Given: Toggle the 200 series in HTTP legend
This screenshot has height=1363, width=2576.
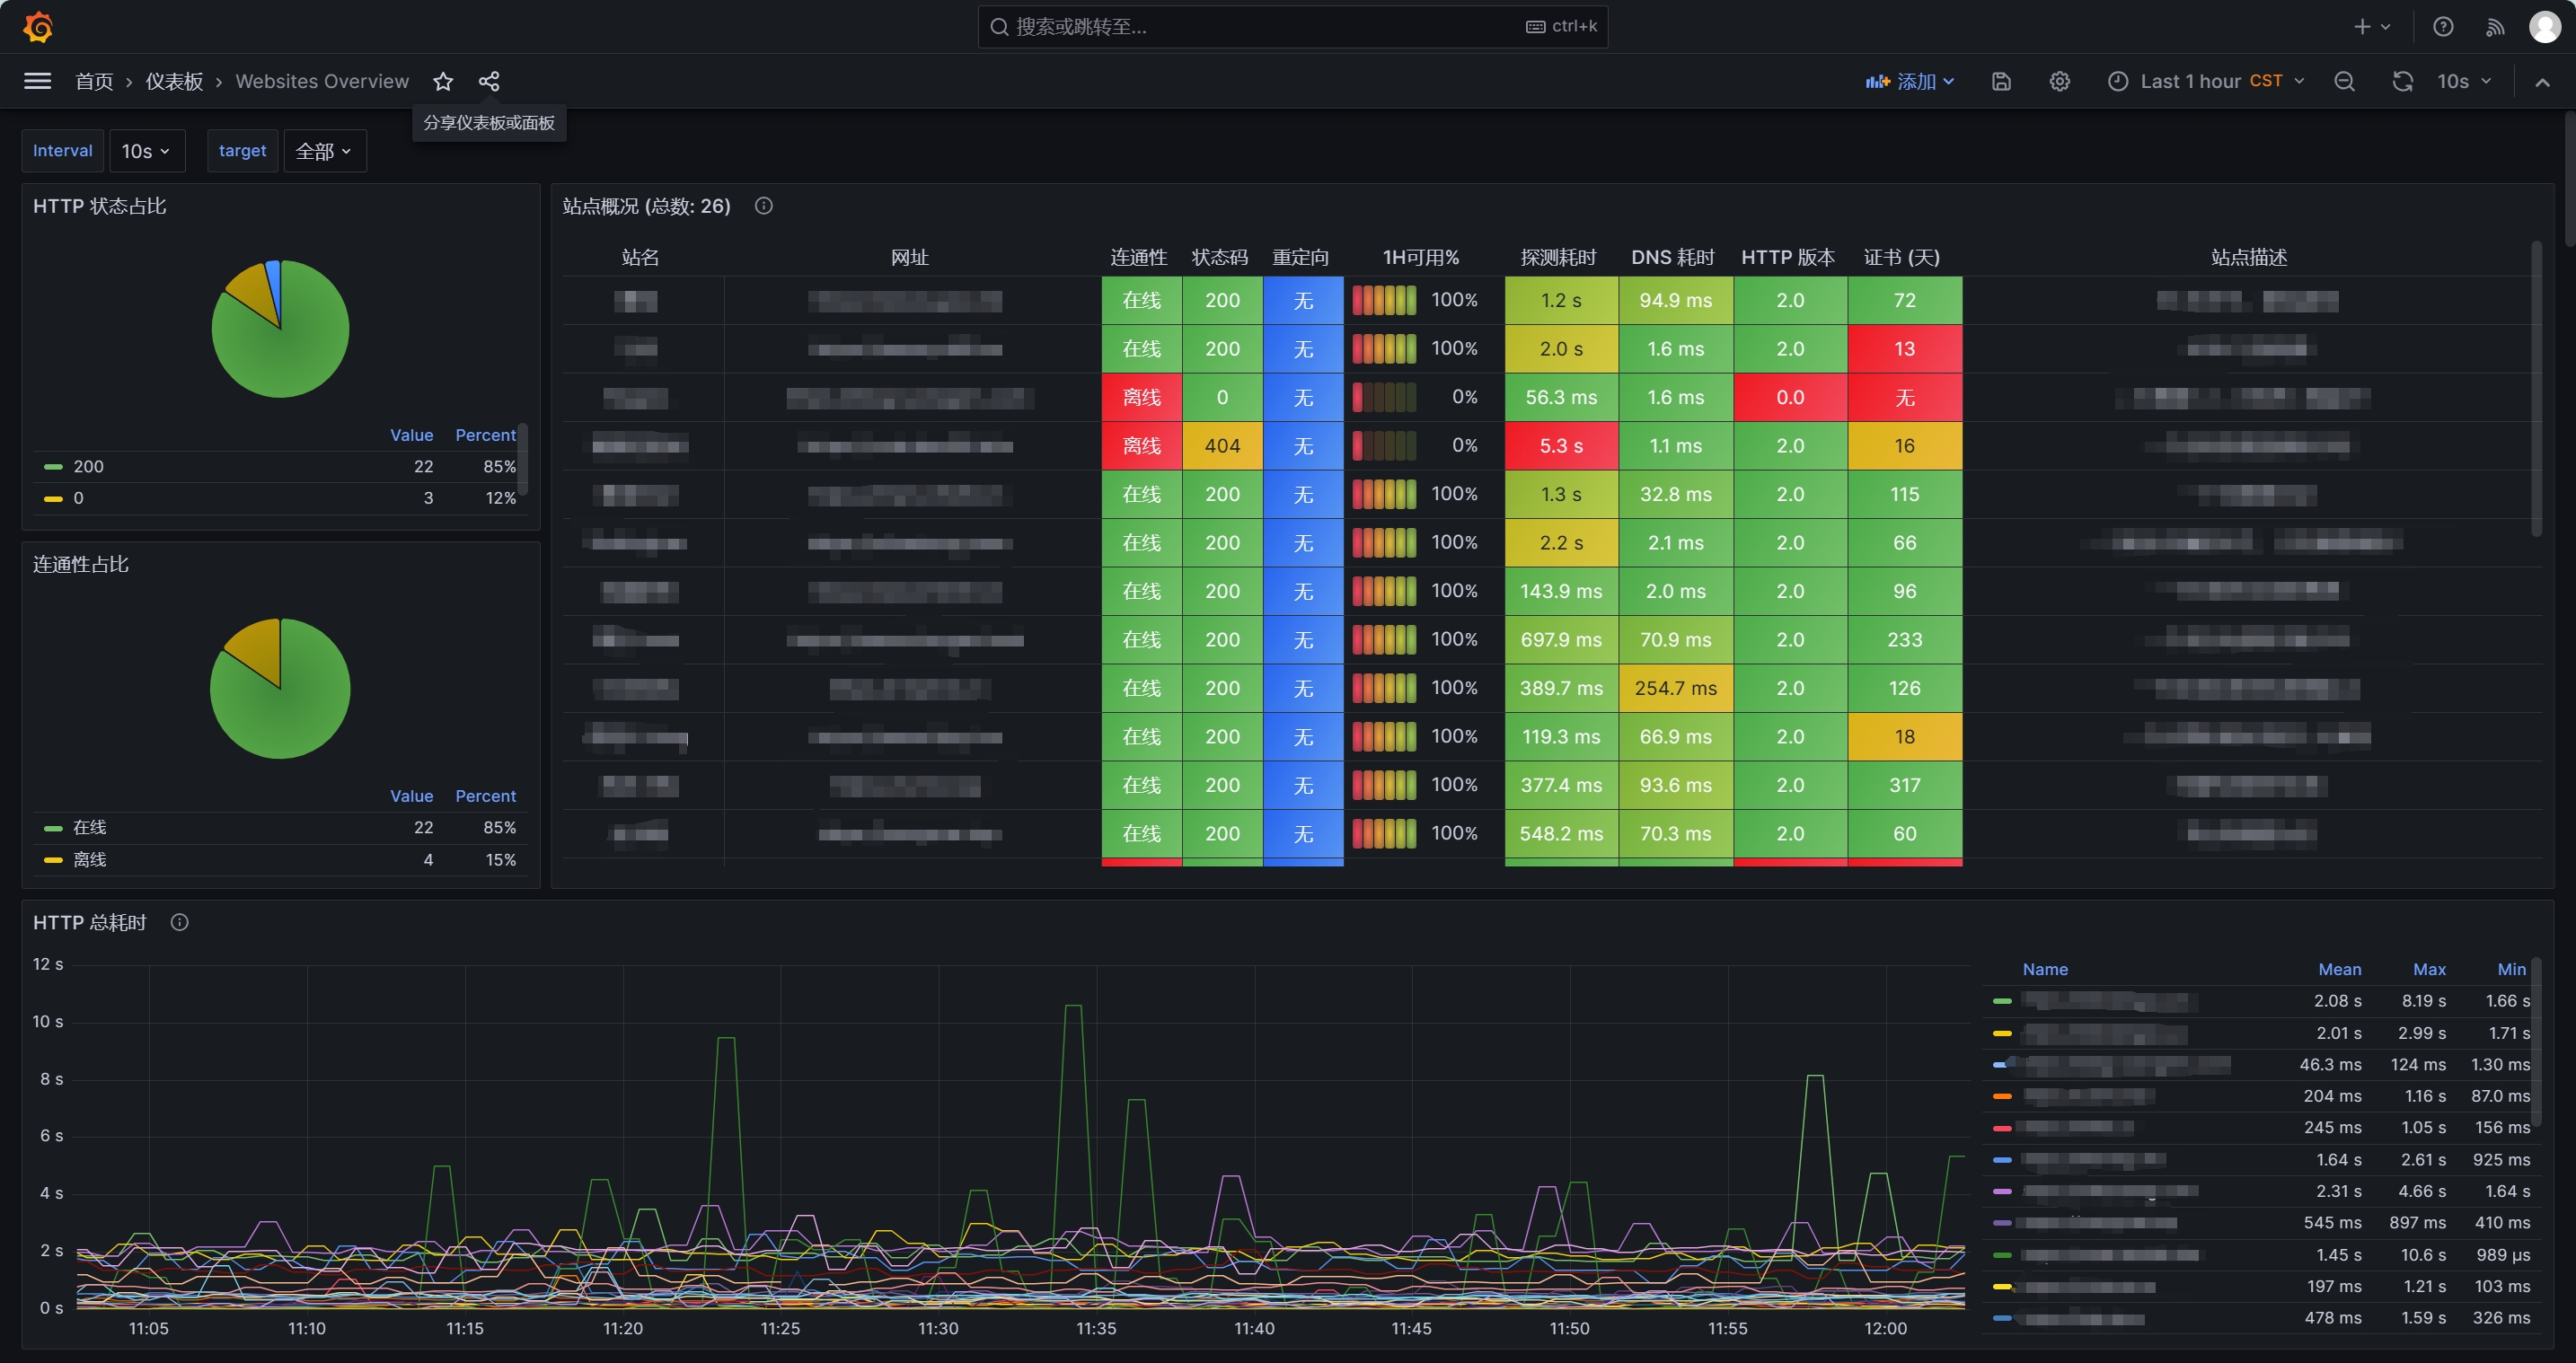Looking at the screenshot, I should click(88, 466).
